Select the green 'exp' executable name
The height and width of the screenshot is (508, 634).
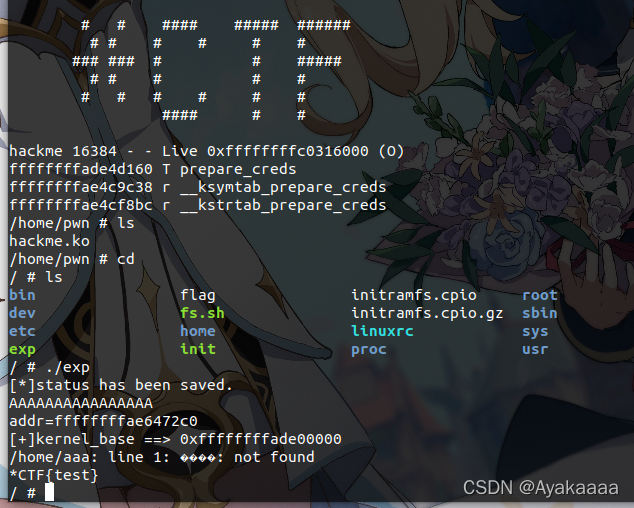[x=22, y=349]
